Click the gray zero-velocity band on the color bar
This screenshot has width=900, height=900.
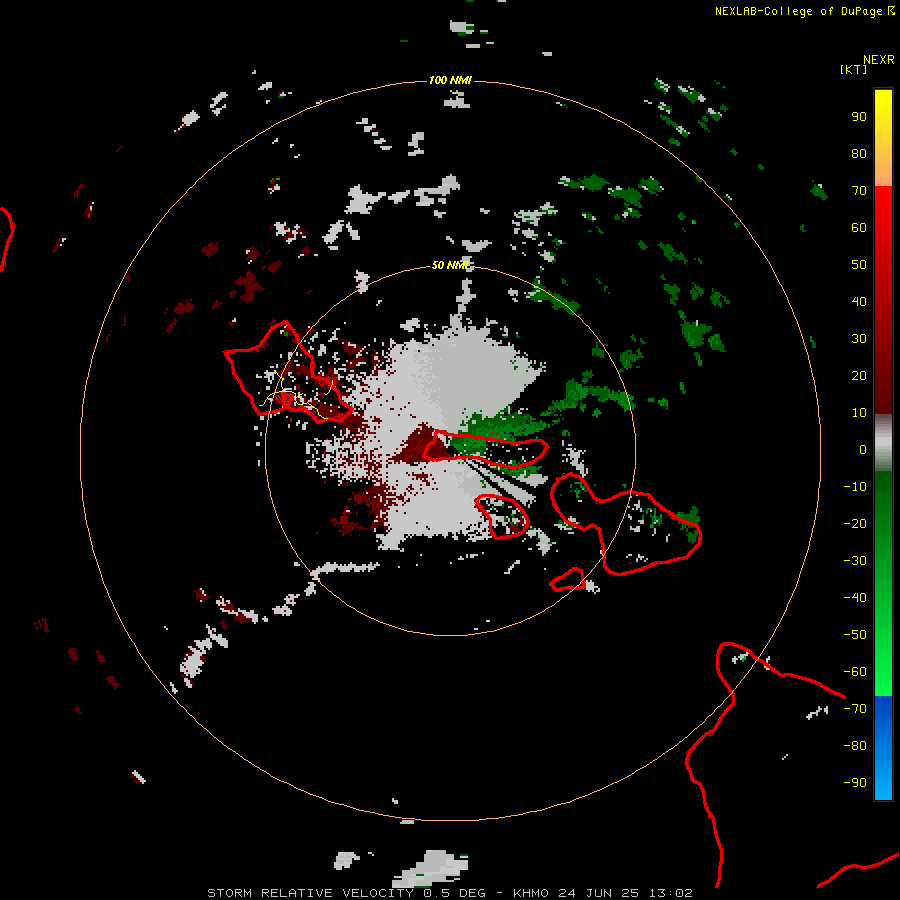tap(883, 443)
